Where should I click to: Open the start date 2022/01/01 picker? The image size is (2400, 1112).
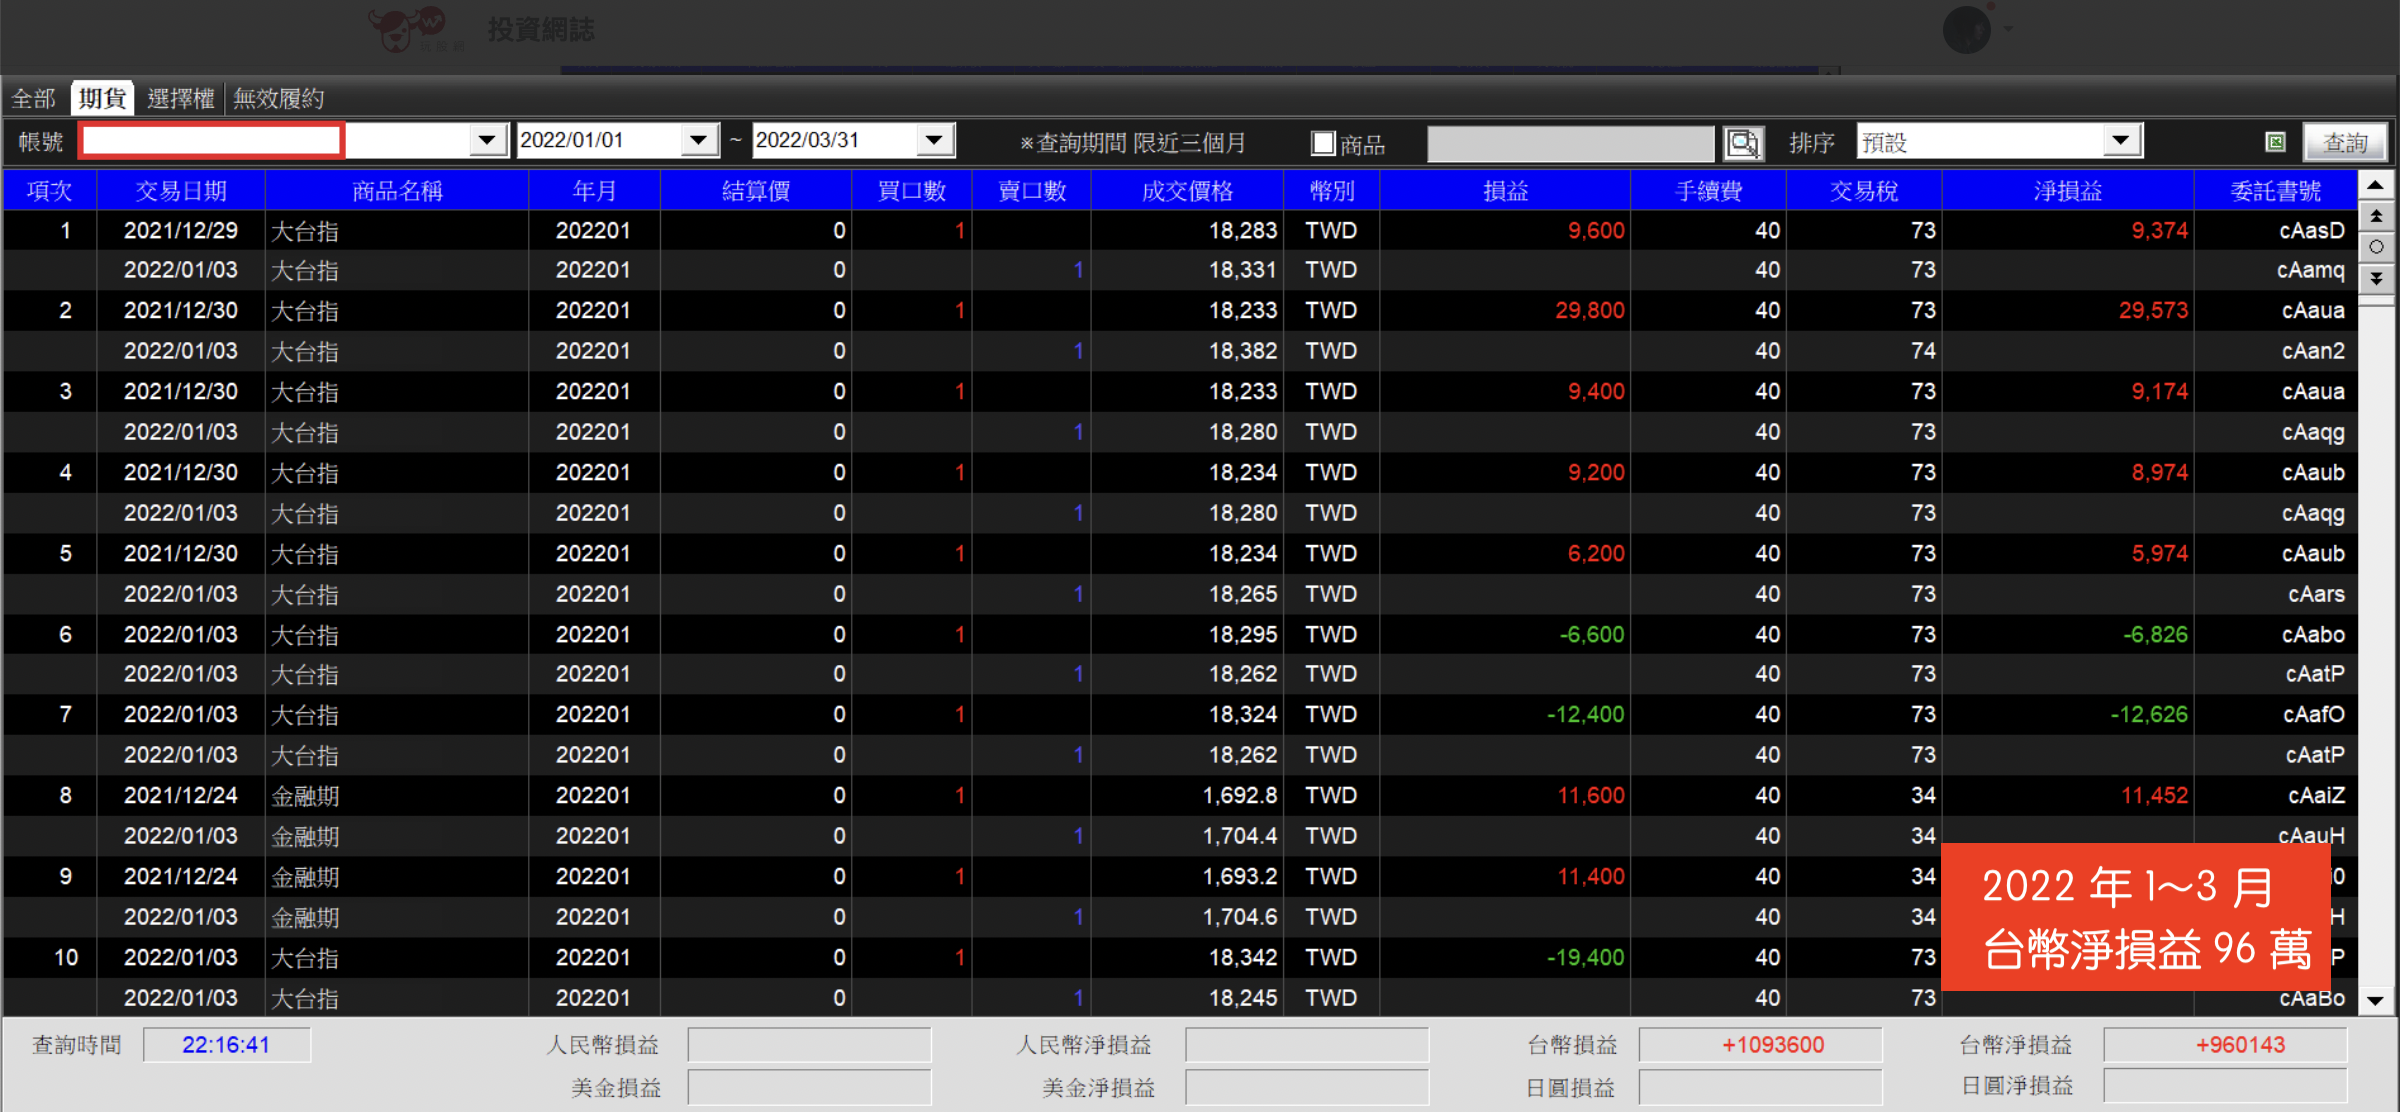click(699, 141)
